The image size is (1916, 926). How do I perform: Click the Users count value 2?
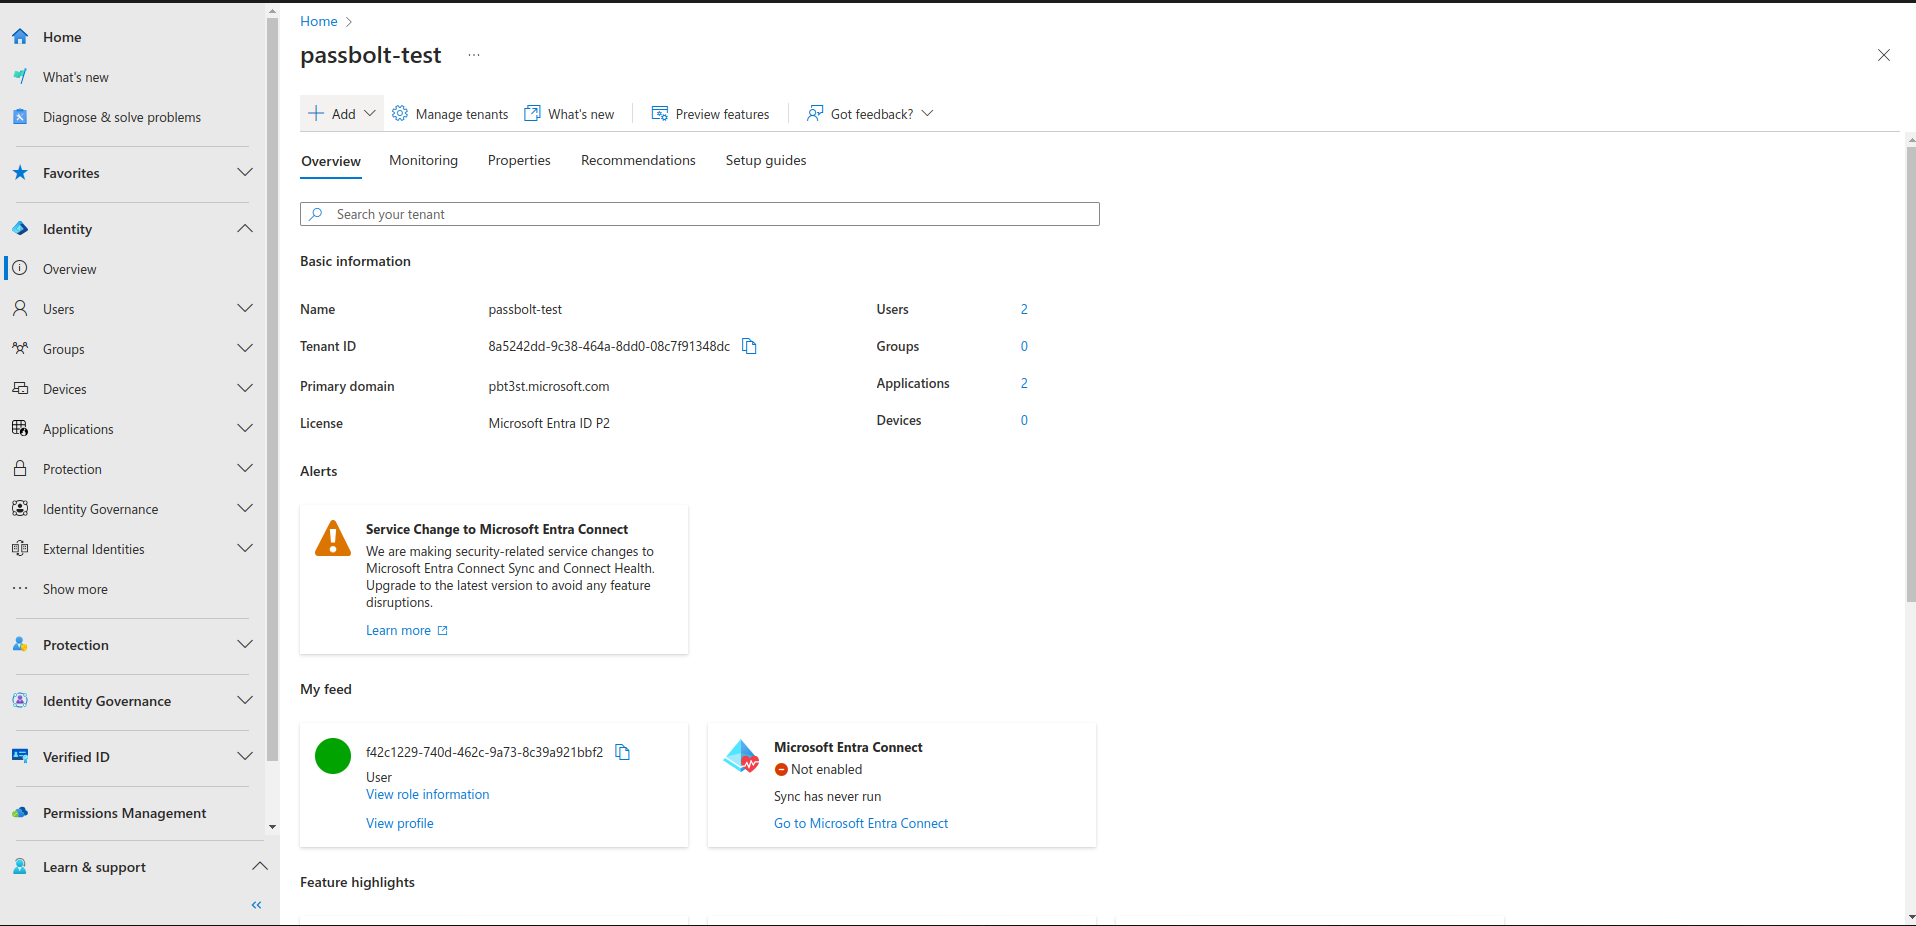tap(1024, 310)
